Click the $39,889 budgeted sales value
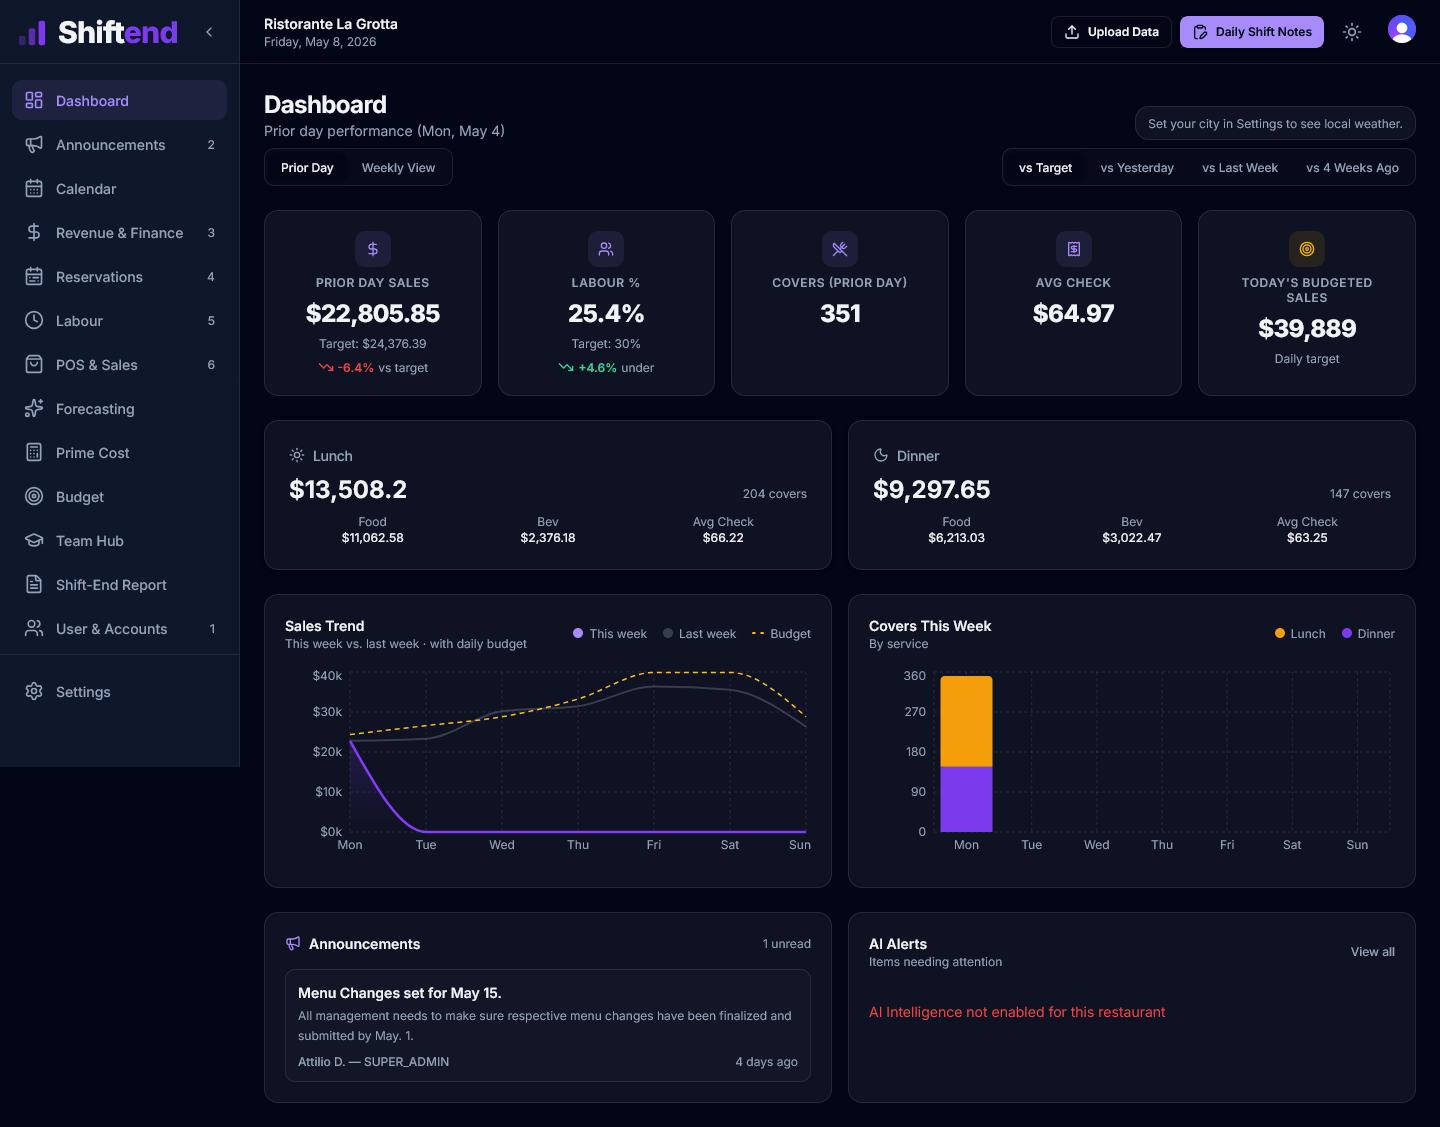The width and height of the screenshot is (1440, 1127). click(x=1307, y=329)
